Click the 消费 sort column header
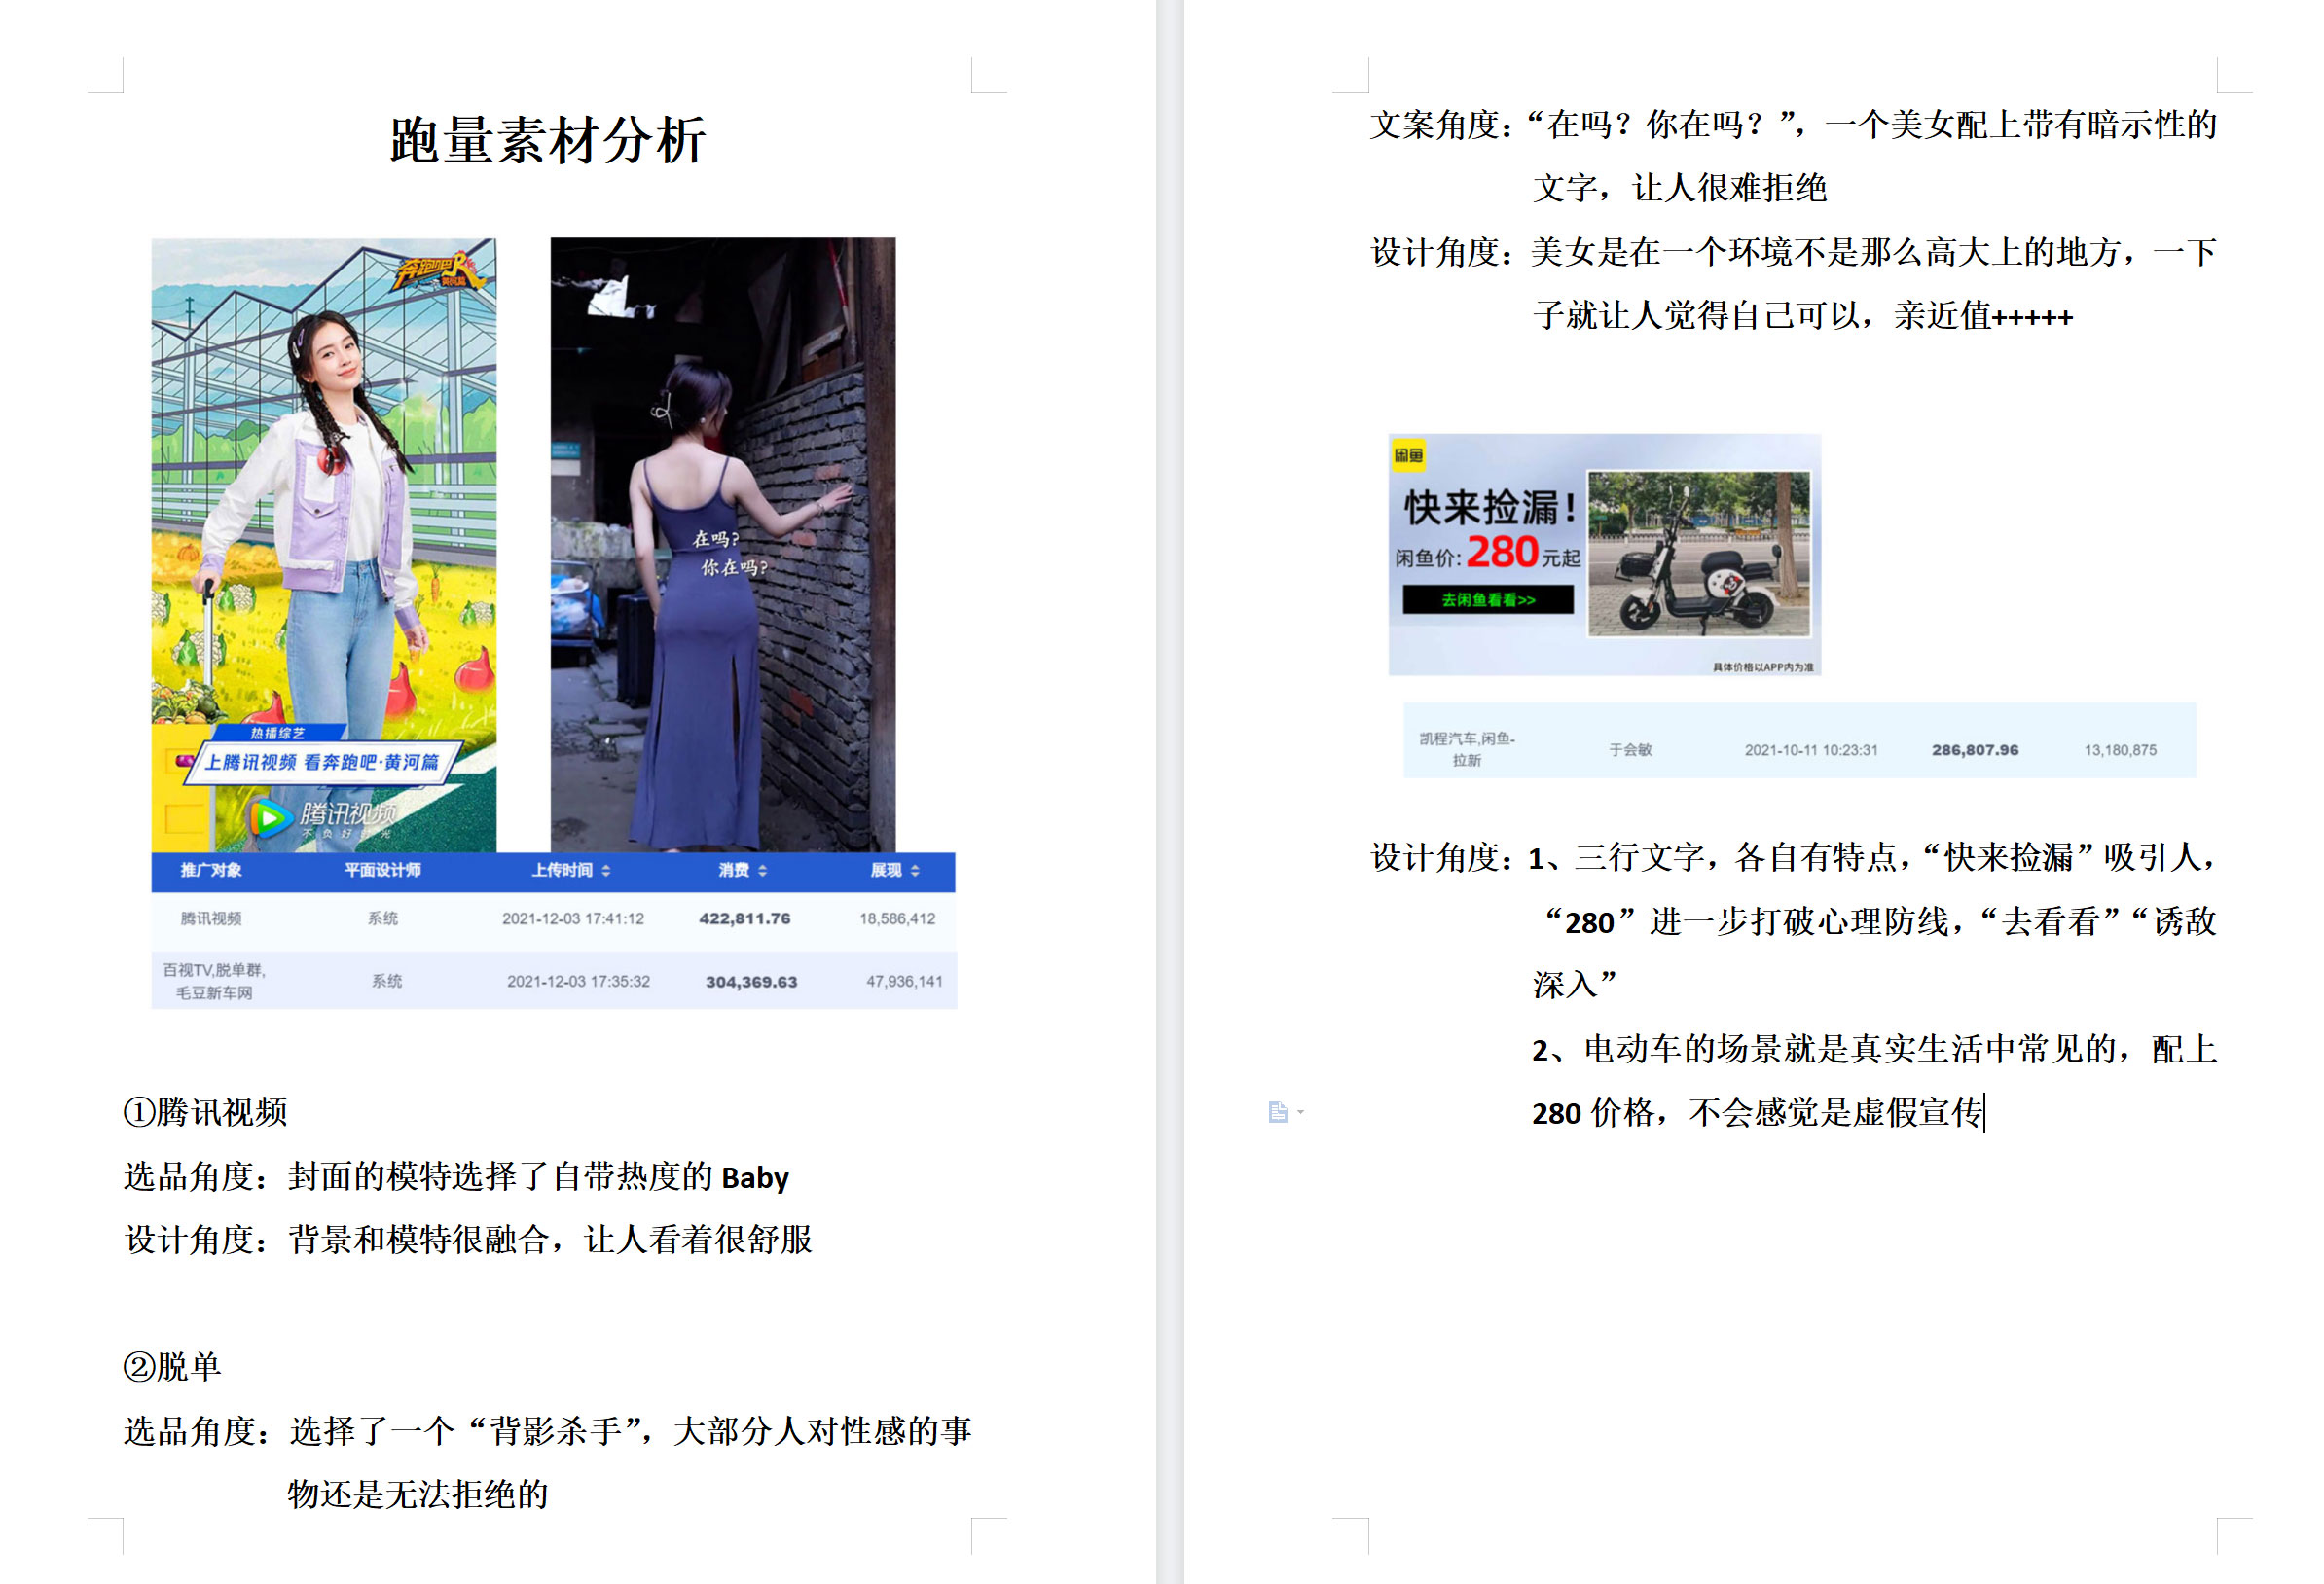This screenshot has height=1584, width=2324. [x=742, y=870]
